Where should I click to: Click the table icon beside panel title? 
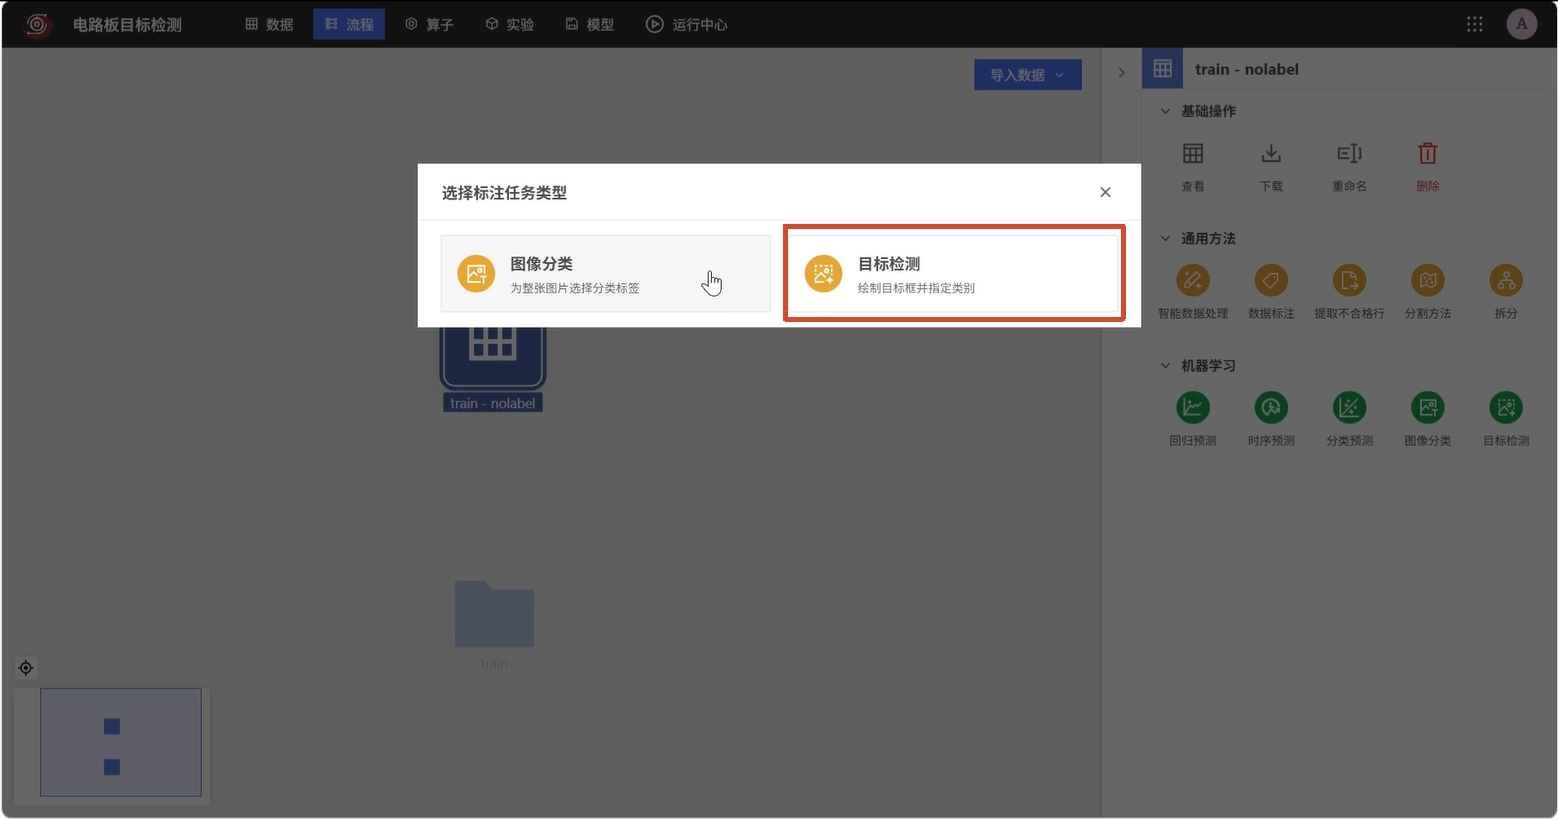[1162, 68]
